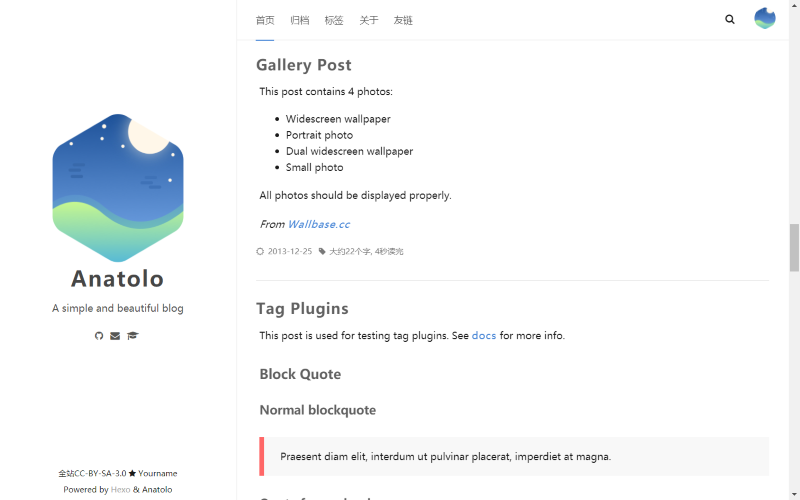Open the 关于 about page
The height and width of the screenshot is (500, 800).
pos(369,20)
